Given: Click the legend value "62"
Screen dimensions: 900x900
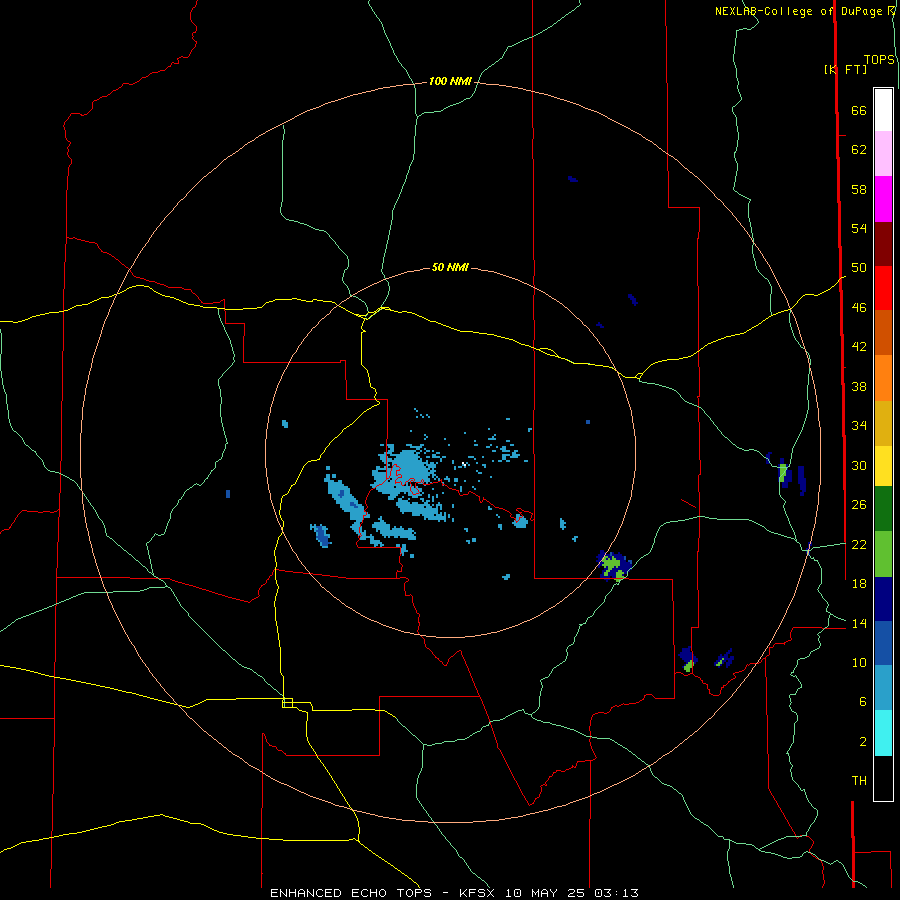Looking at the screenshot, I should click(859, 150).
